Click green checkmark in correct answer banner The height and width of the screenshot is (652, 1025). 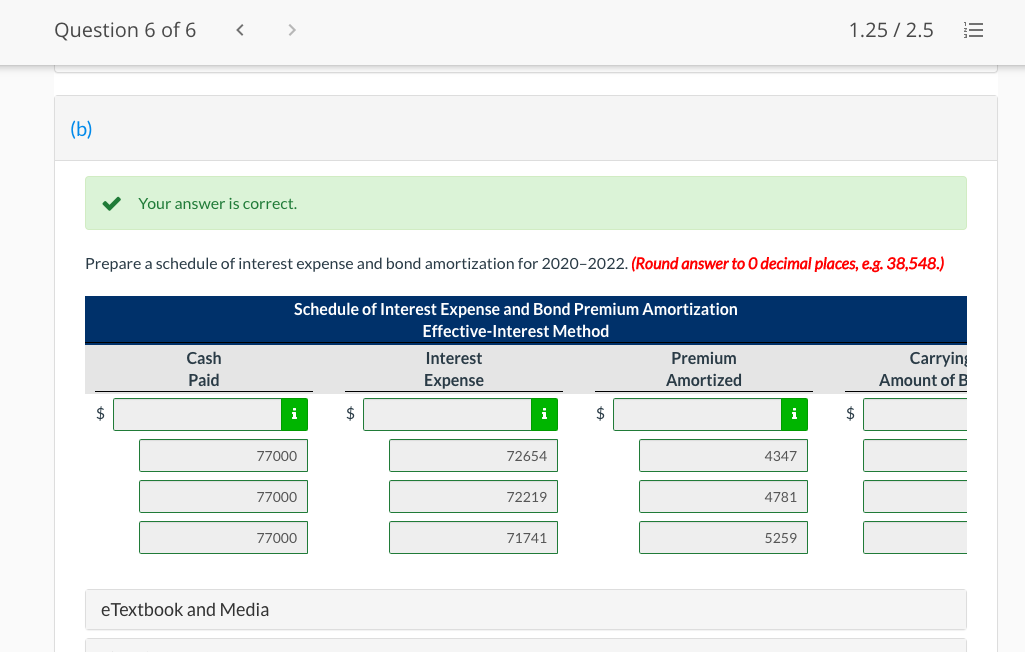pyautogui.click(x=112, y=203)
